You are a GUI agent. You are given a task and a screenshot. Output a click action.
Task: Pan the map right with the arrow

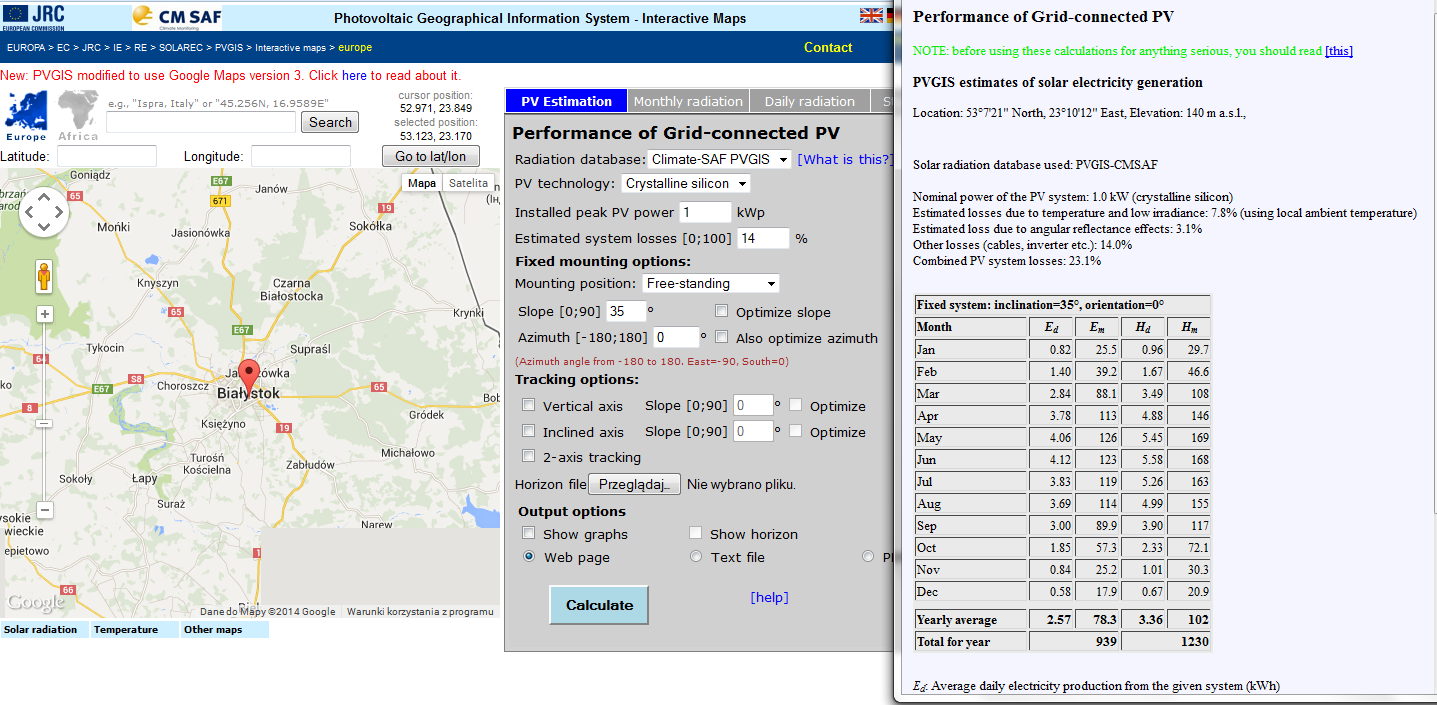tap(60, 211)
